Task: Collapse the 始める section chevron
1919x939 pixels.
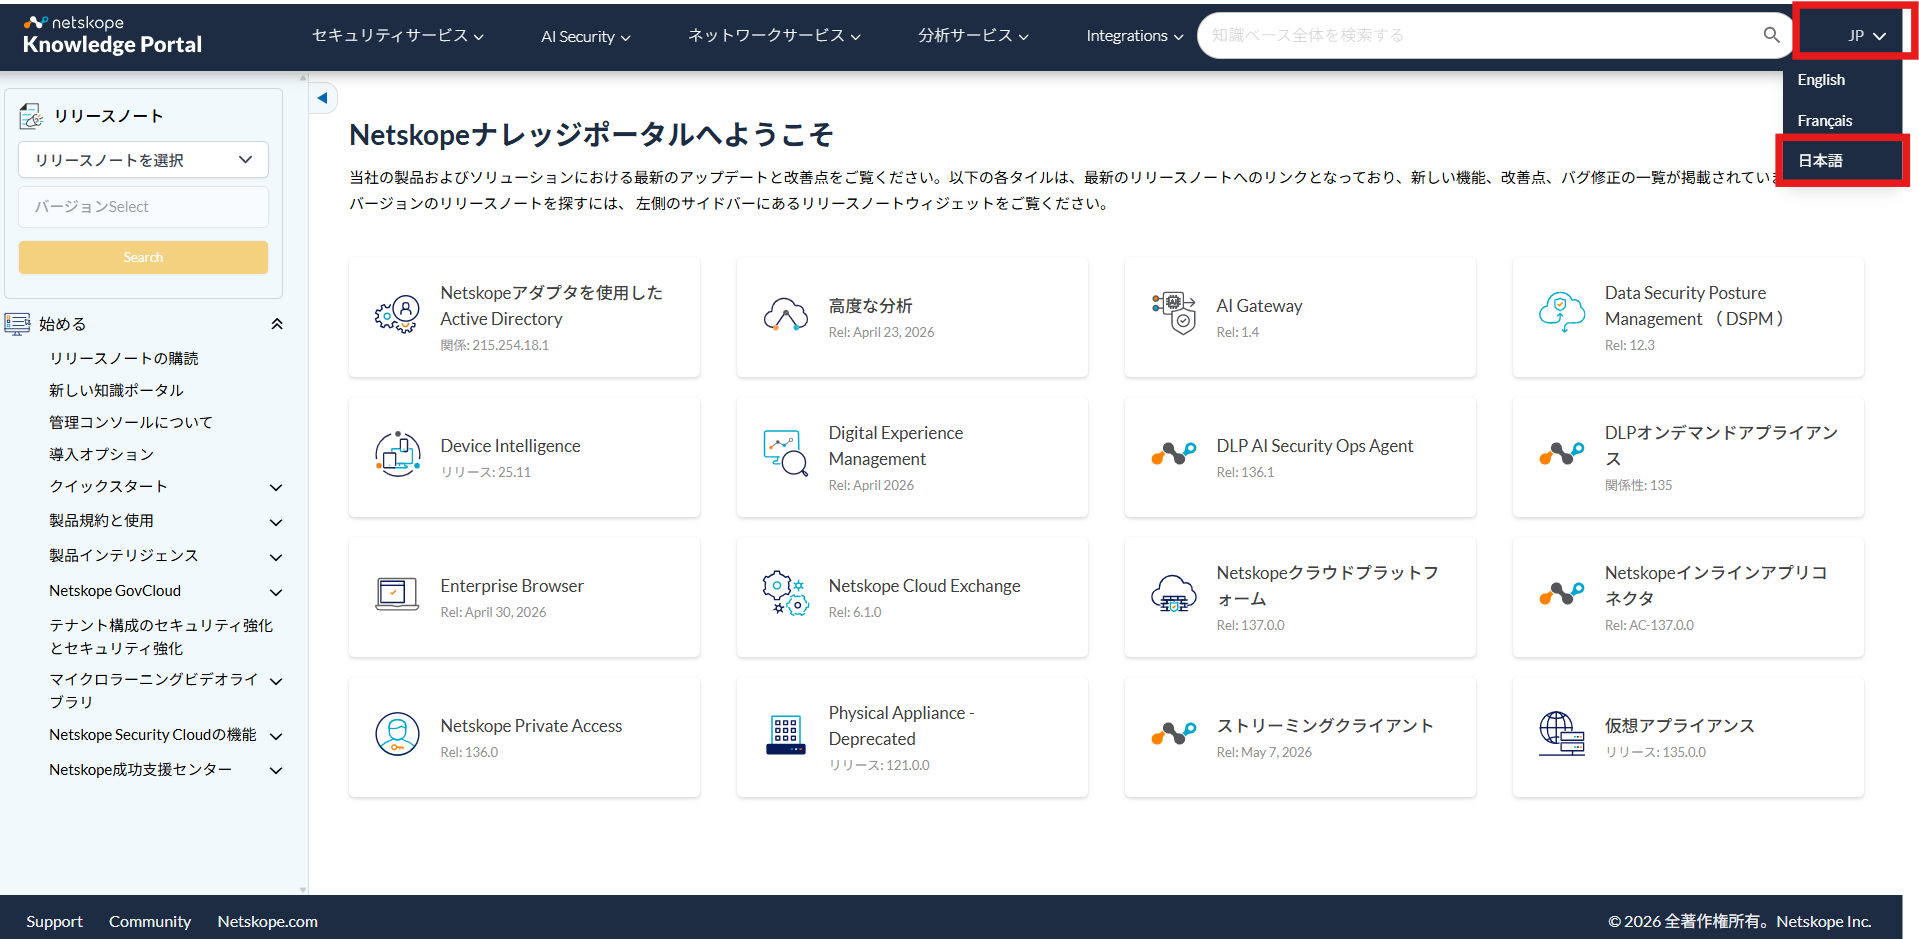Action: (x=277, y=324)
